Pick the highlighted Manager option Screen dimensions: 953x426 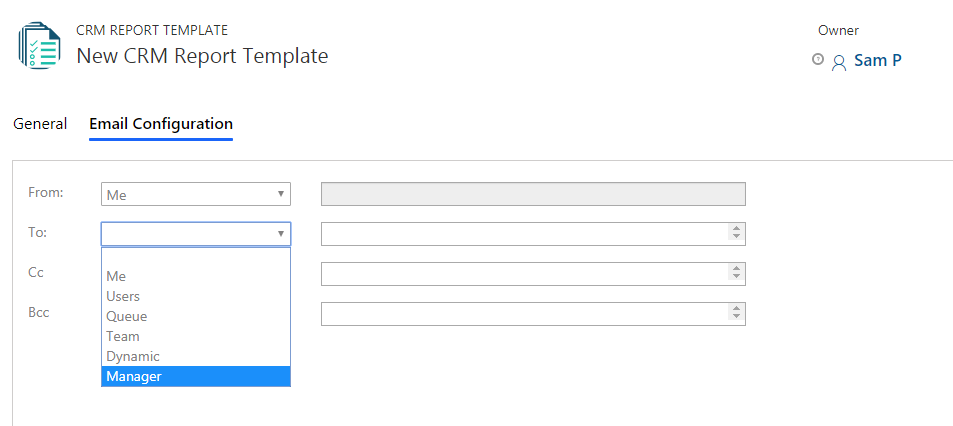tap(196, 377)
